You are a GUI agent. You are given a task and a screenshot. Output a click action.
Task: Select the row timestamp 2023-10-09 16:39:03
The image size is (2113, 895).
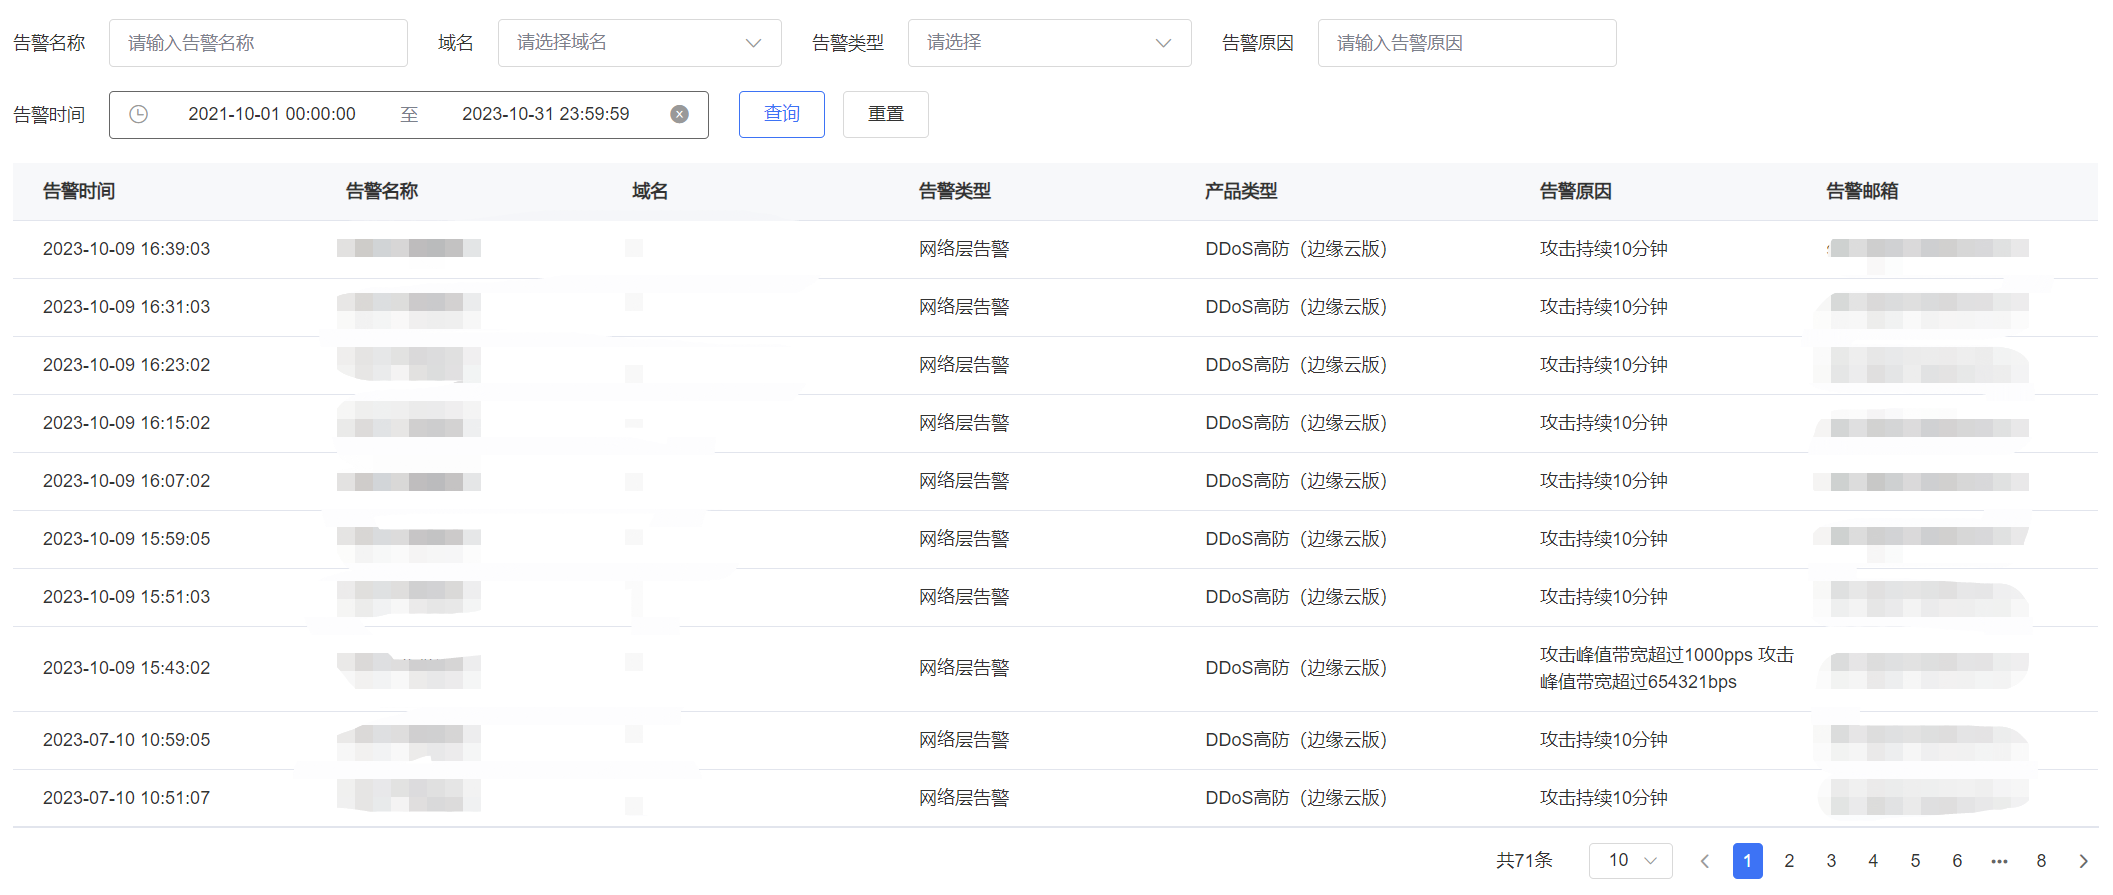pos(127,249)
